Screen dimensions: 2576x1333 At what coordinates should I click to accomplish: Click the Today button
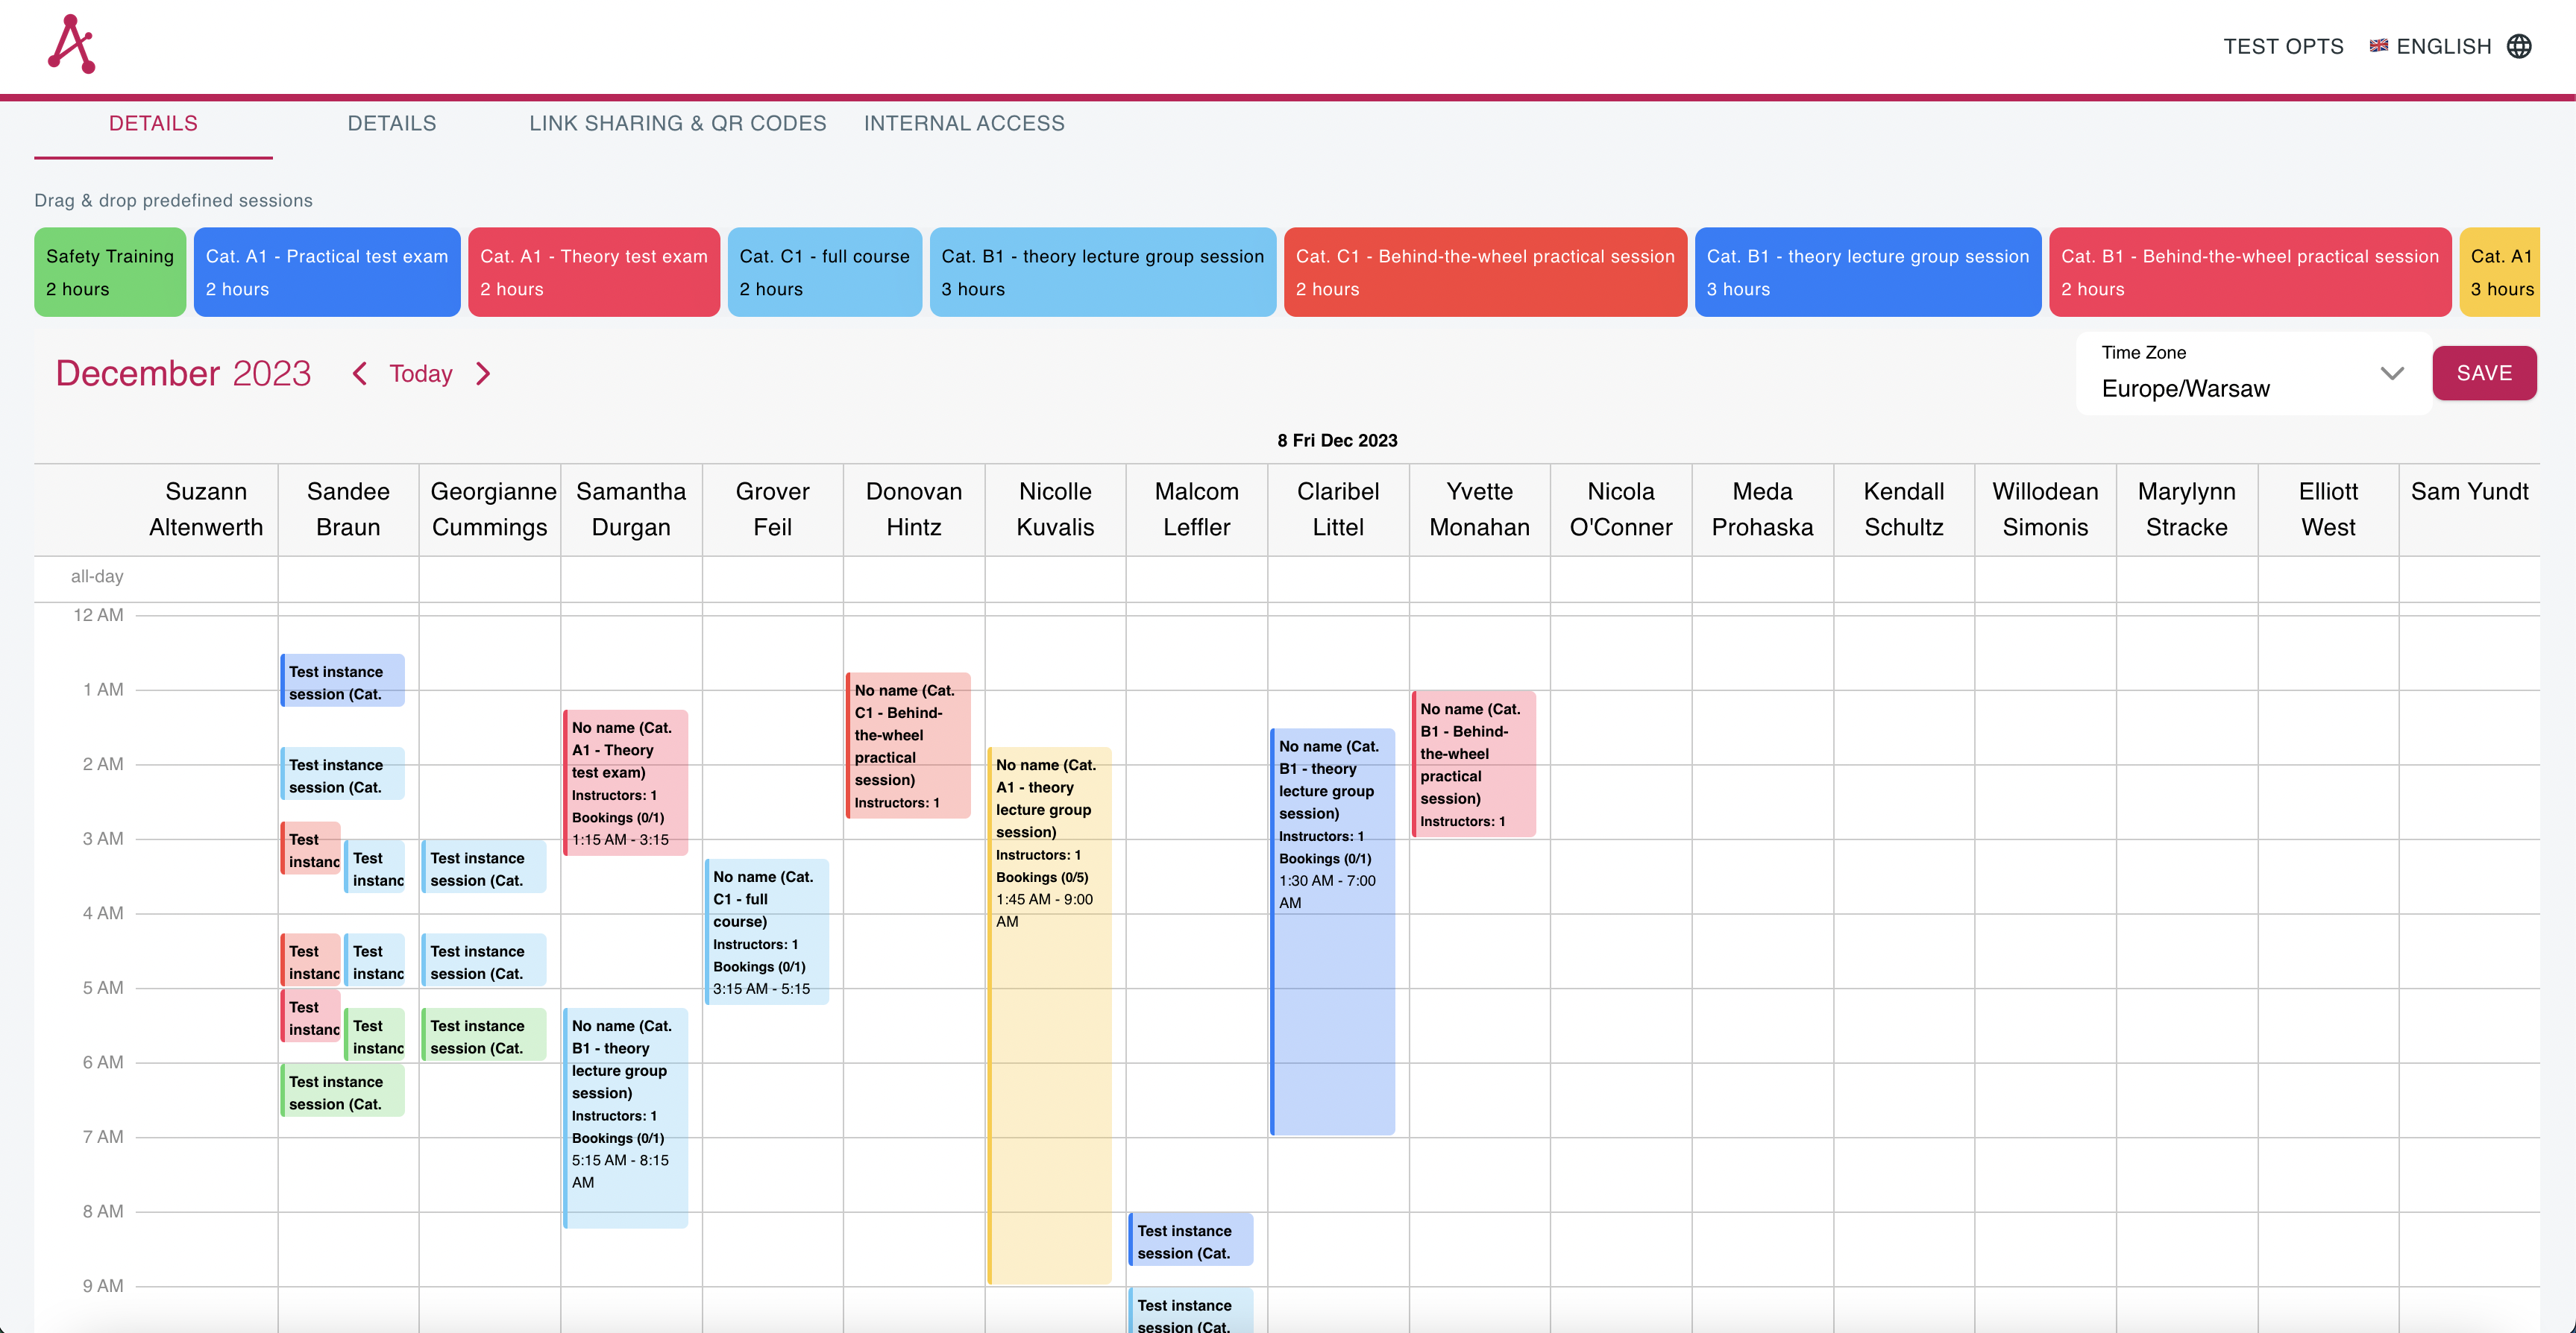pyautogui.click(x=420, y=373)
